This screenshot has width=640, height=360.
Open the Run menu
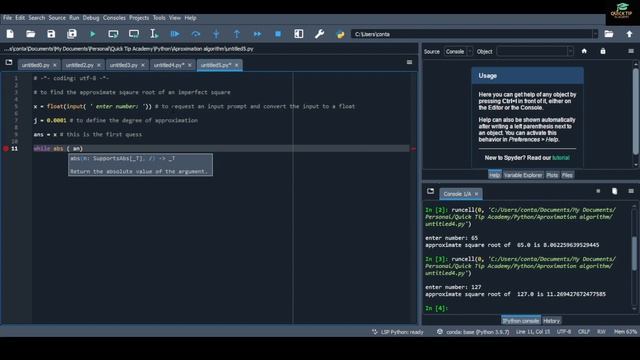click(74, 18)
